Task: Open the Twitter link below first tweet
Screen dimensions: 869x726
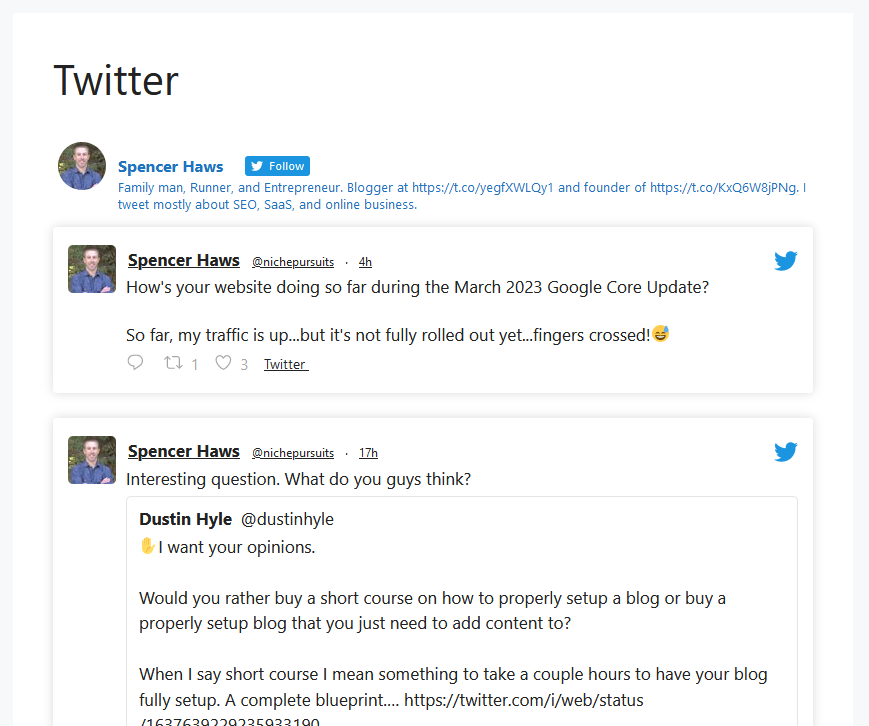Action: (286, 364)
